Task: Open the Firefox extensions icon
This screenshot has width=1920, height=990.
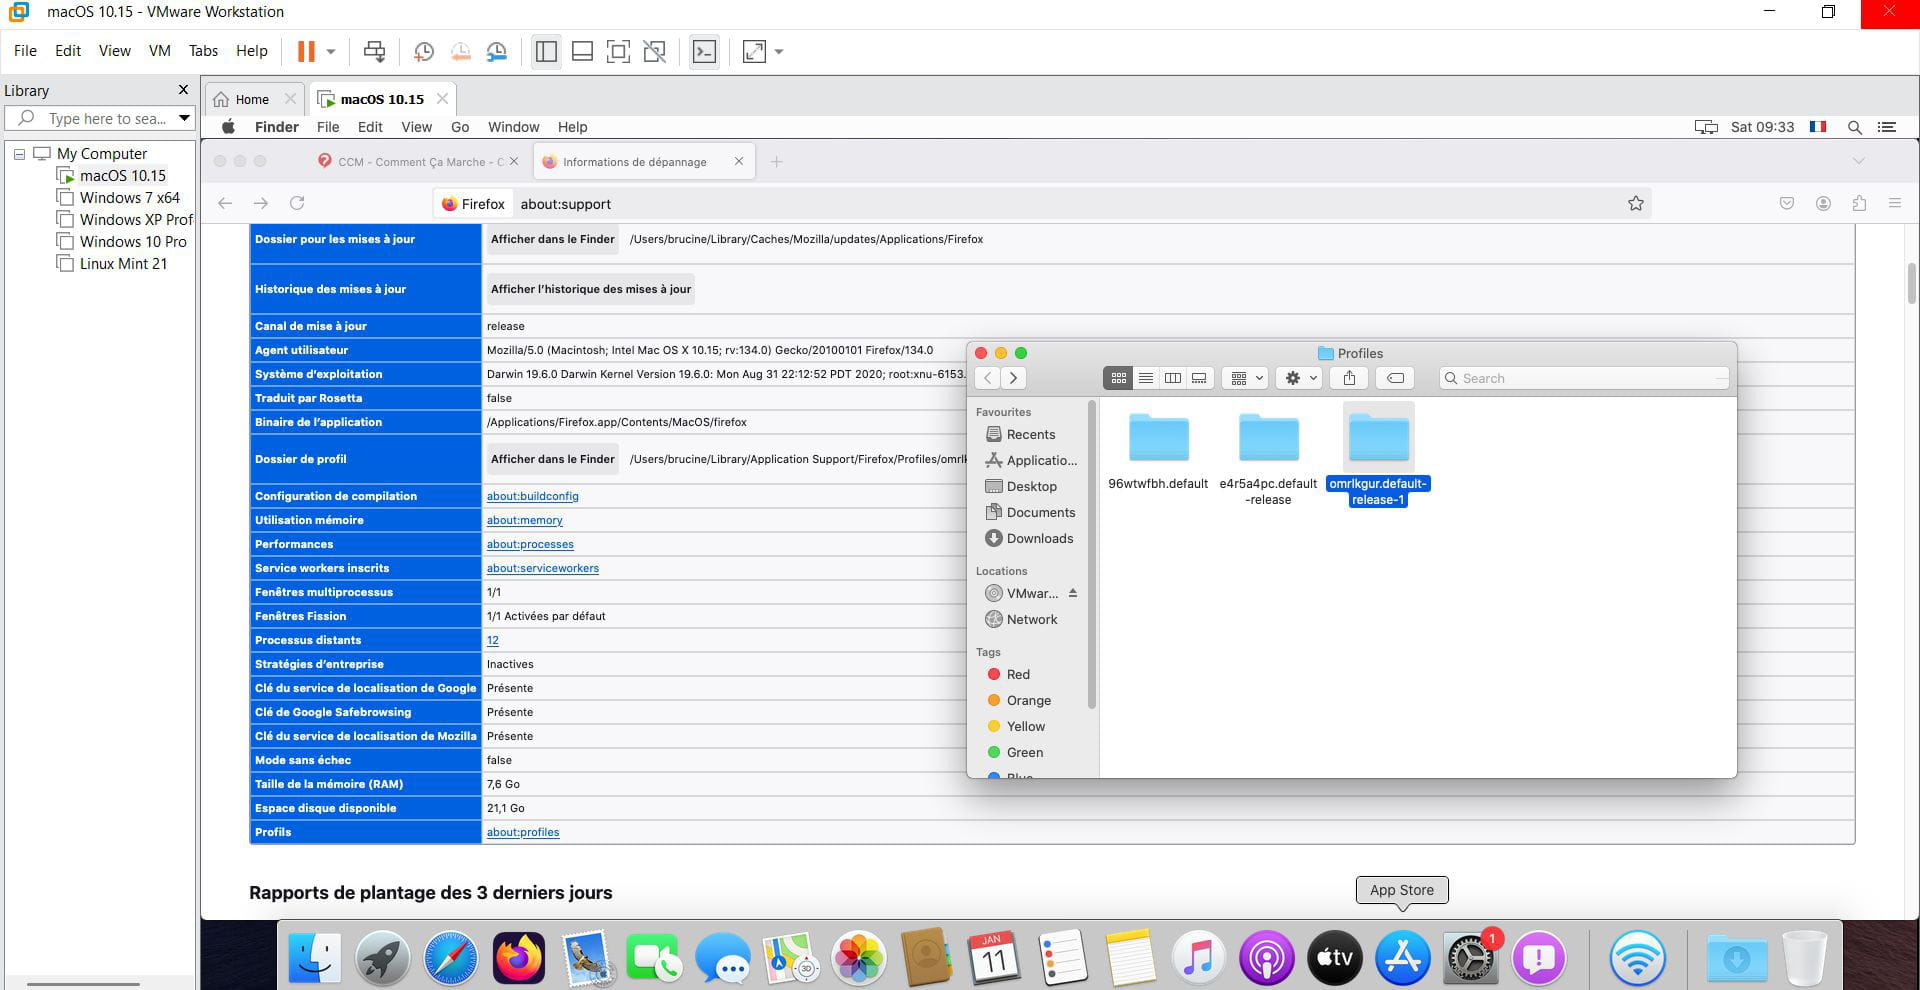Action: click(1859, 203)
